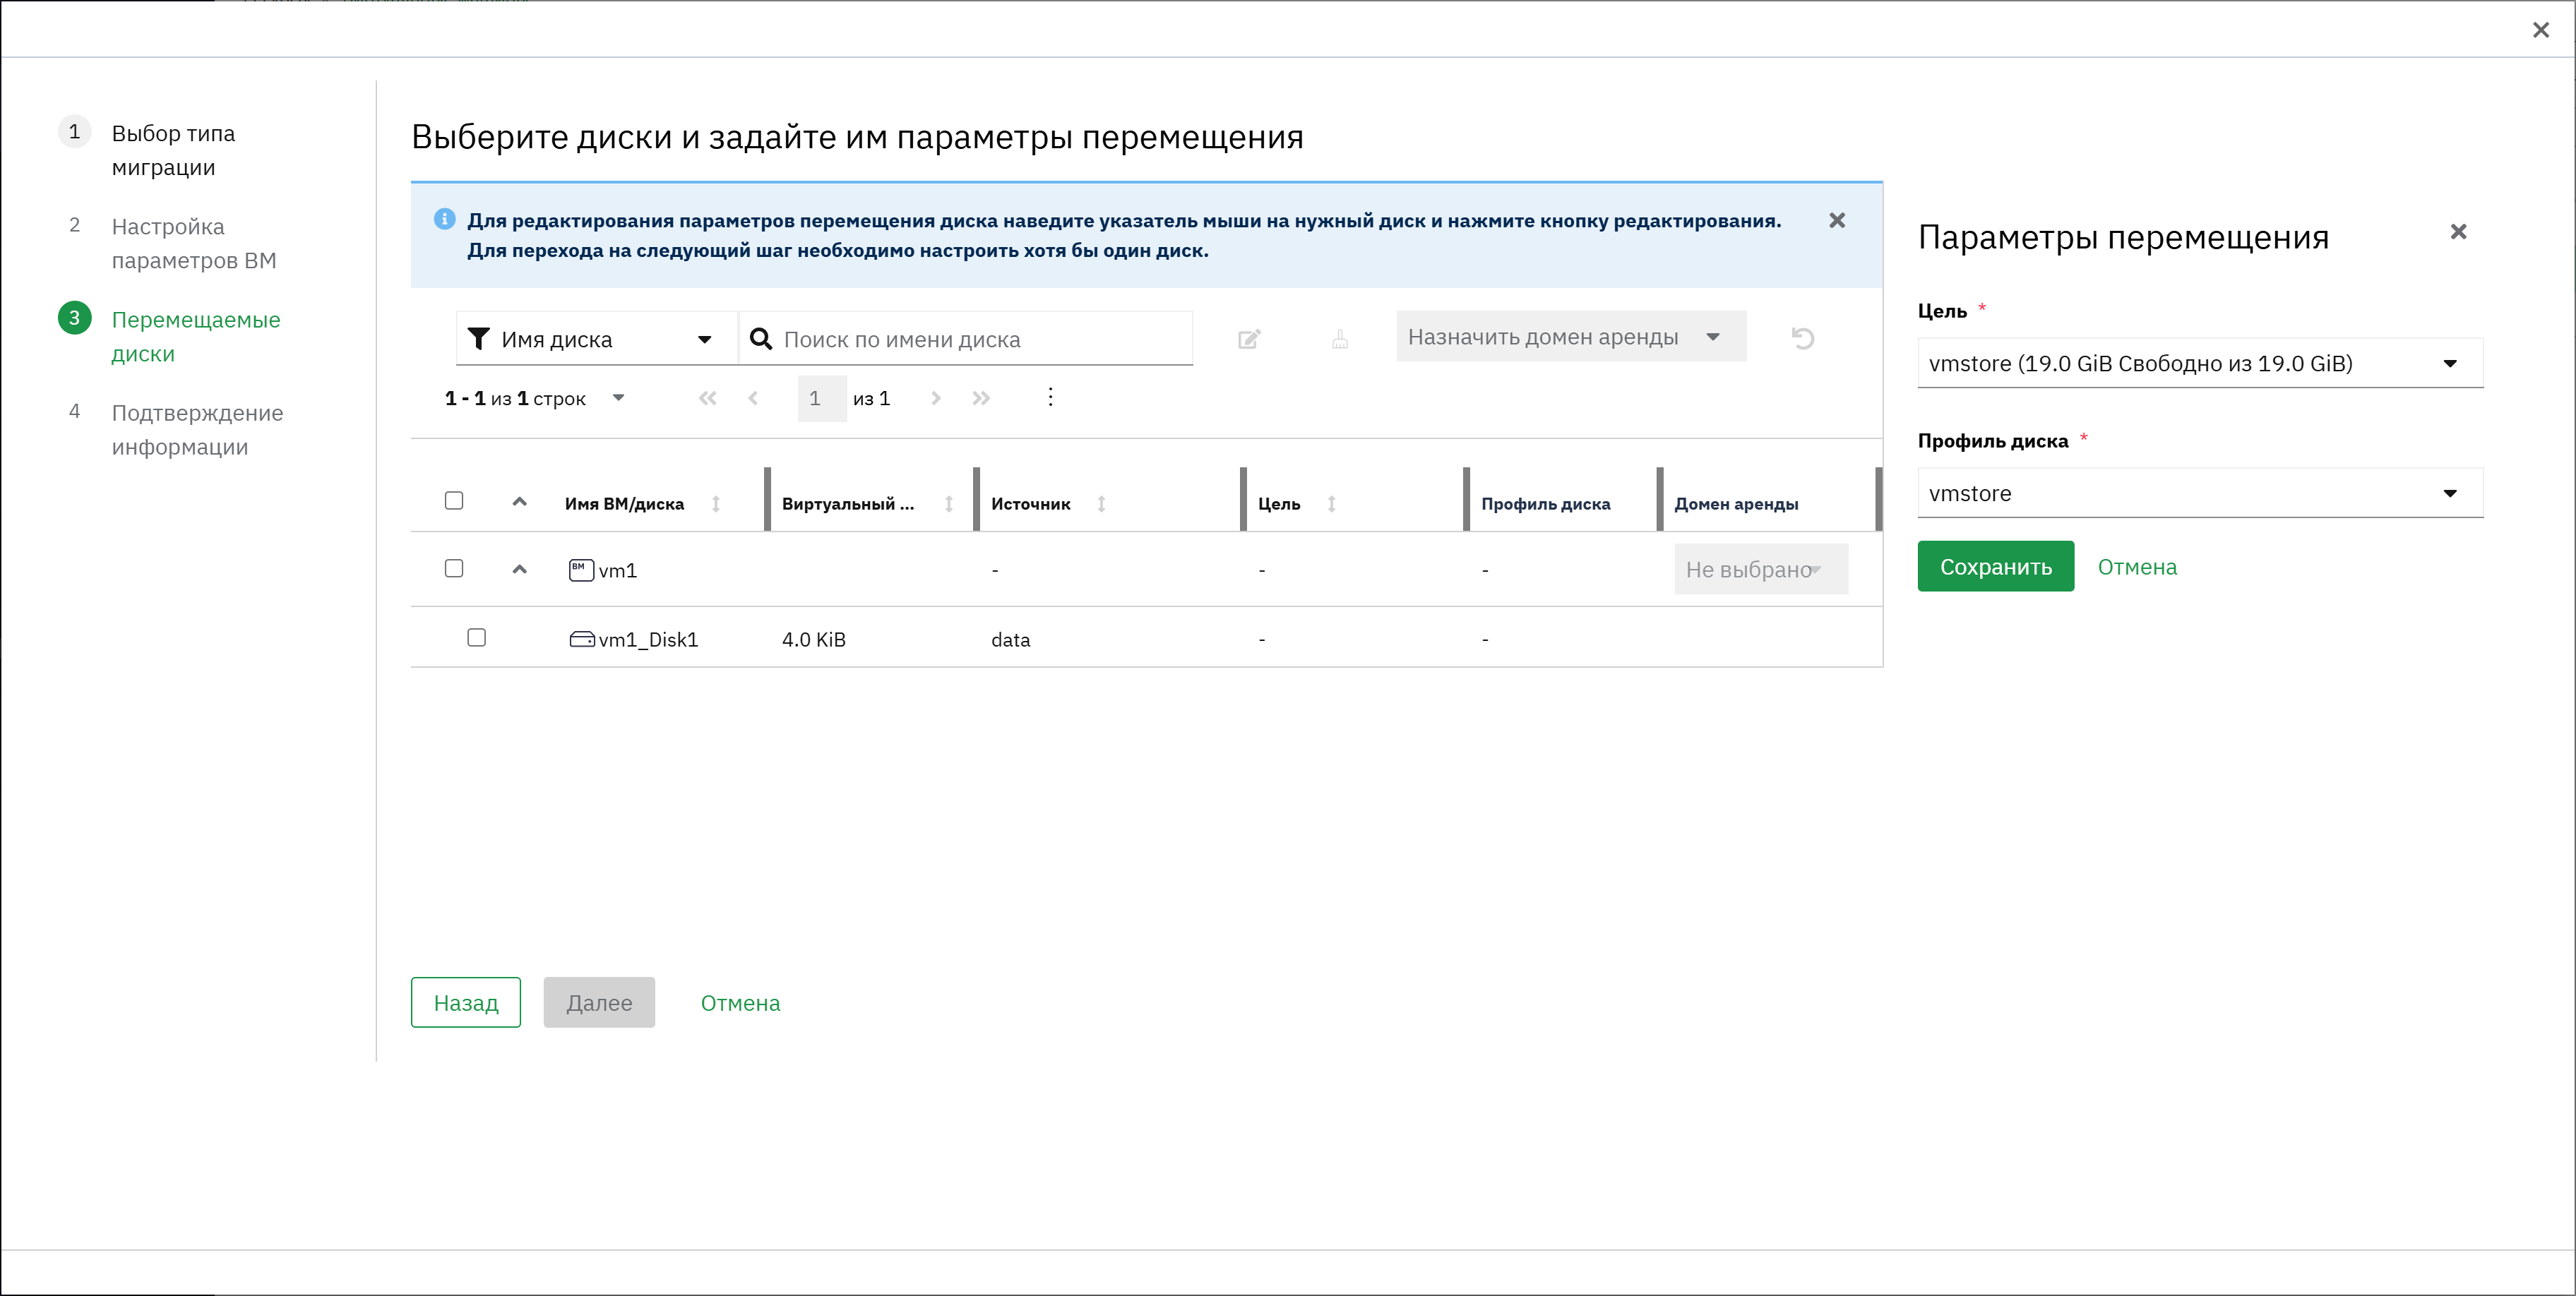Check the vm1 row checkbox
The width and height of the screenshot is (2576, 1296).
pos(454,568)
